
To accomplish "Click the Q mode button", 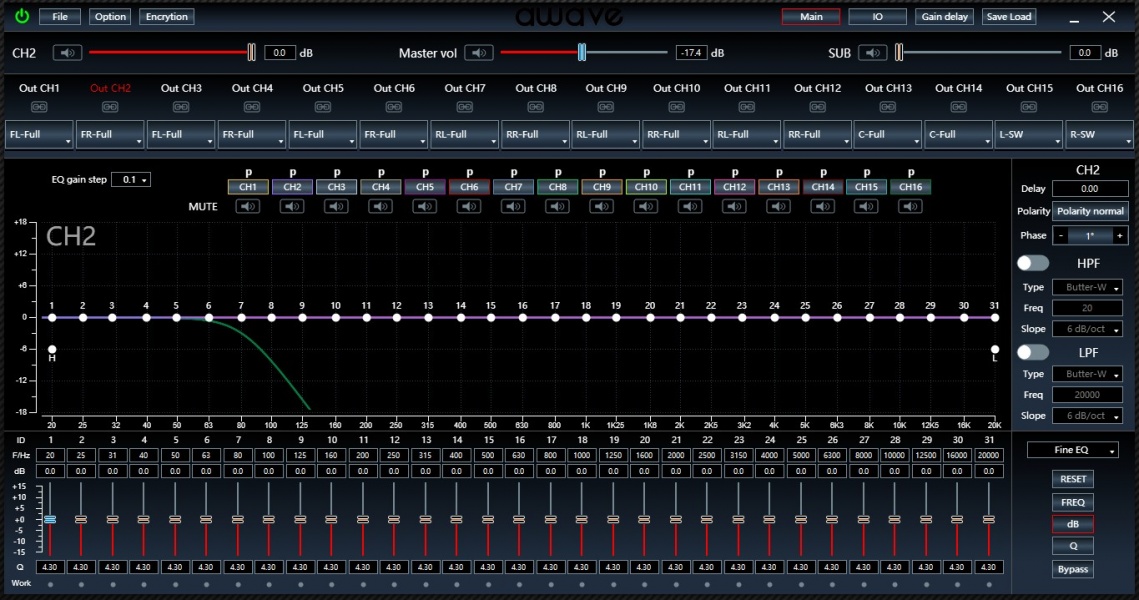I will point(1072,546).
